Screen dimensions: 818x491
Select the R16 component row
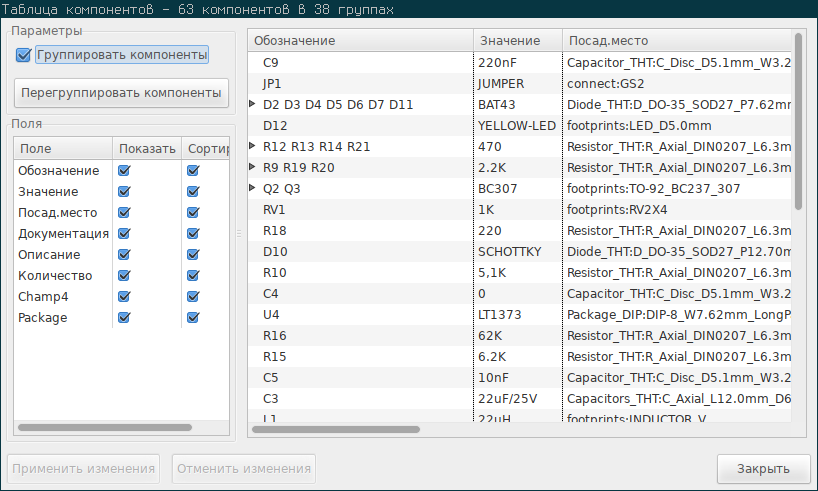pyautogui.click(x=520, y=336)
